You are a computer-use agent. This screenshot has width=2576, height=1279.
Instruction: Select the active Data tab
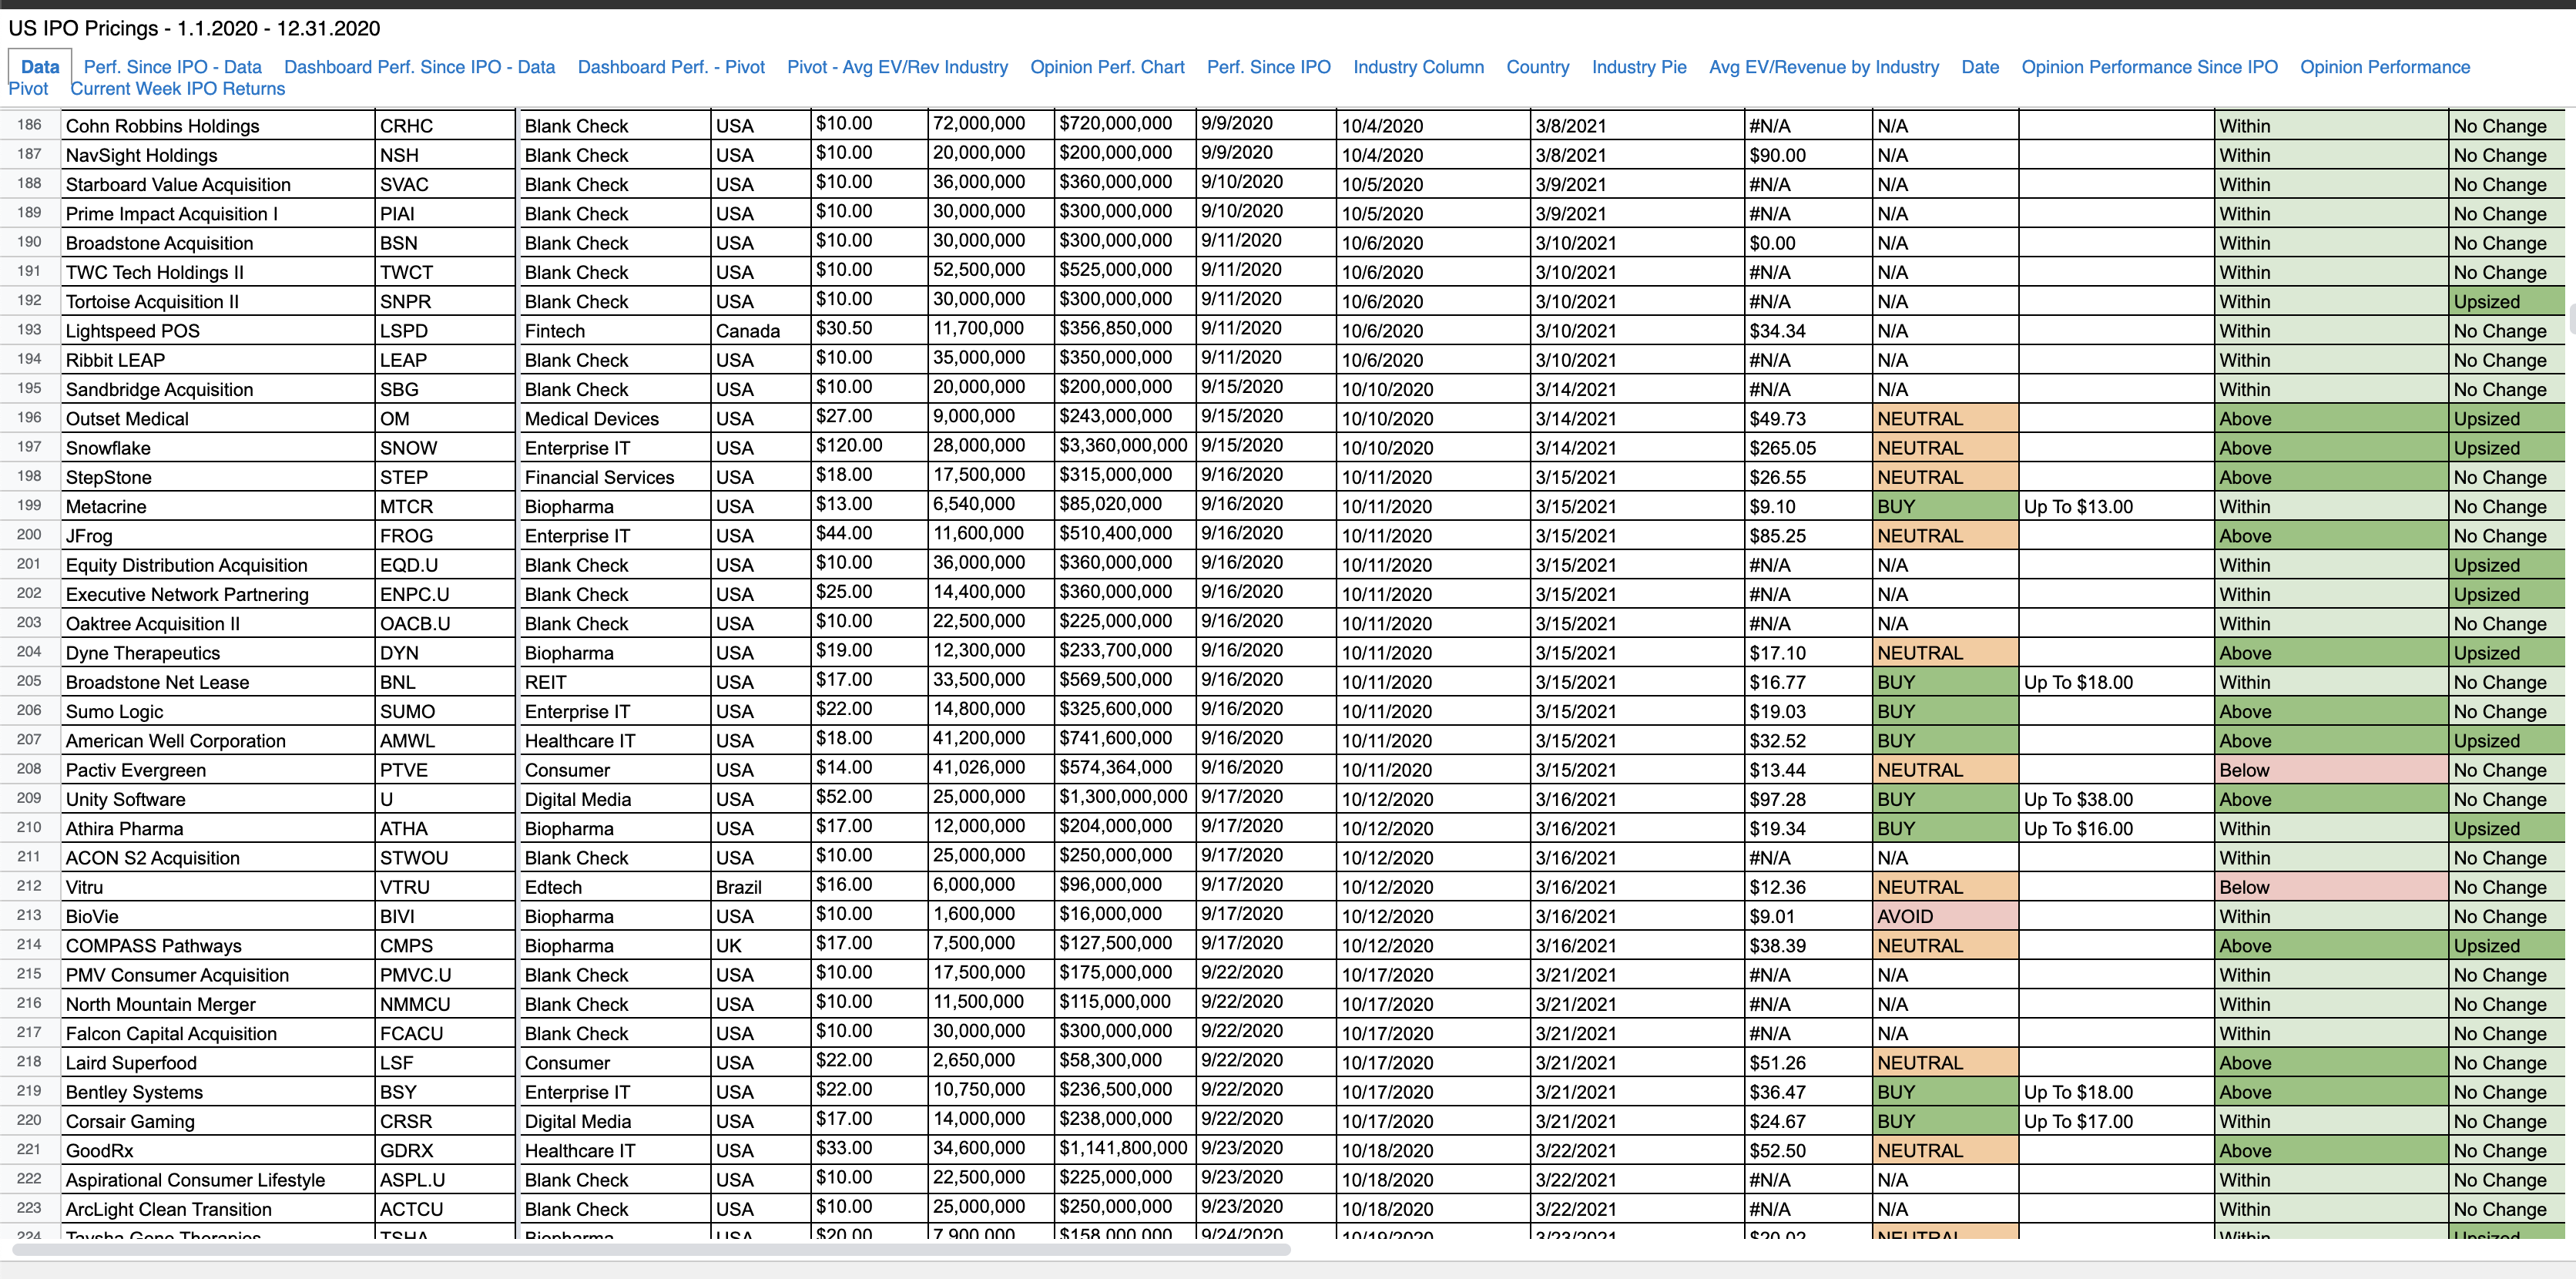click(40, 67)
